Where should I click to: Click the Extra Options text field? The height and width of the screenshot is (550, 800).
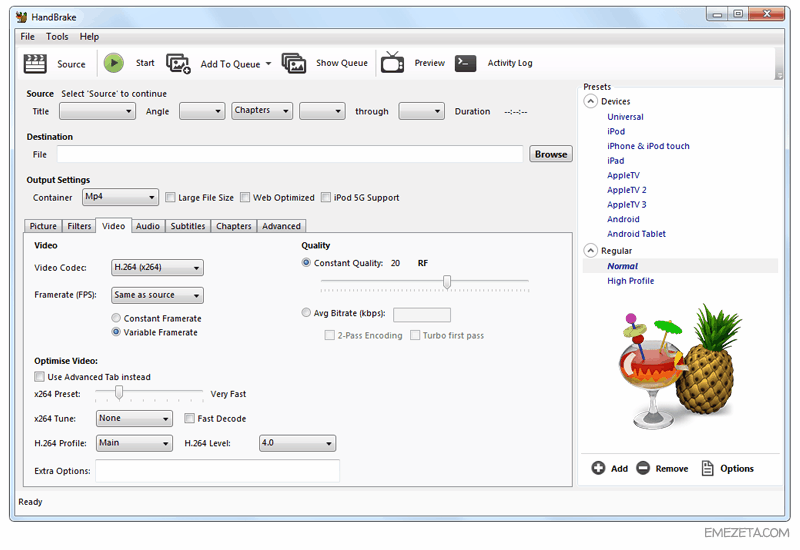tap(217, 470)
